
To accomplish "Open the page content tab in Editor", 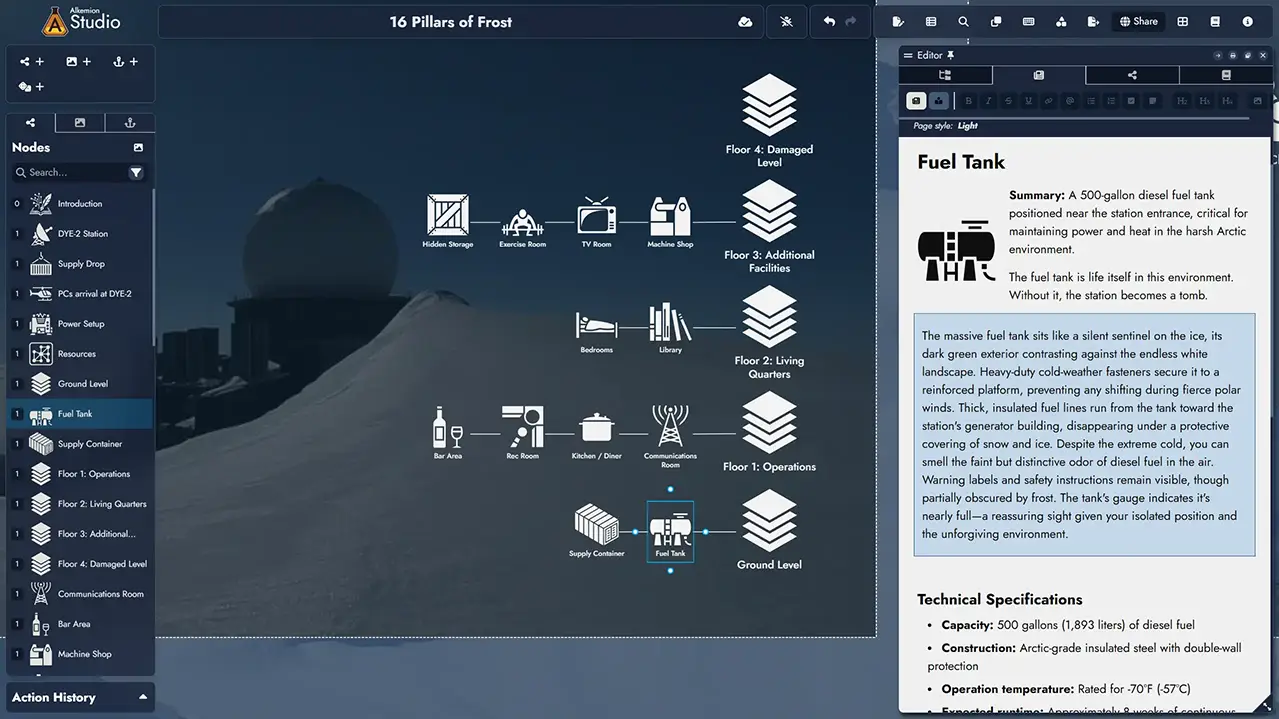I will coord(1038,75).
